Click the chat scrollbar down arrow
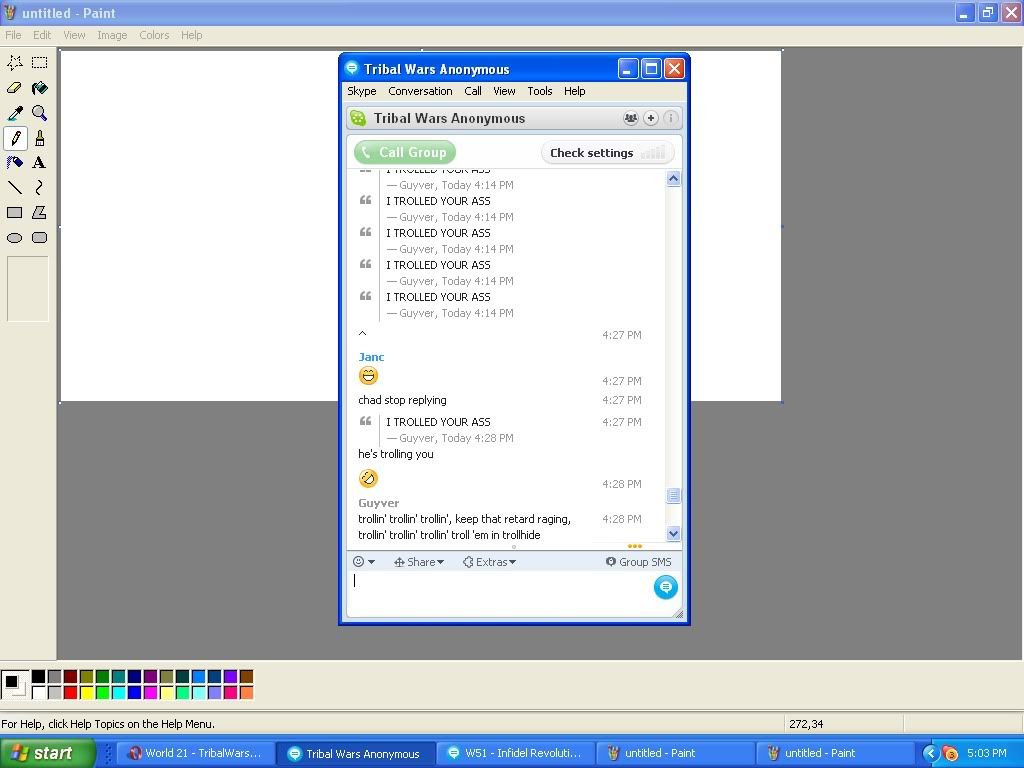This screenshot has width=1024, height=768. pos(673,534)
